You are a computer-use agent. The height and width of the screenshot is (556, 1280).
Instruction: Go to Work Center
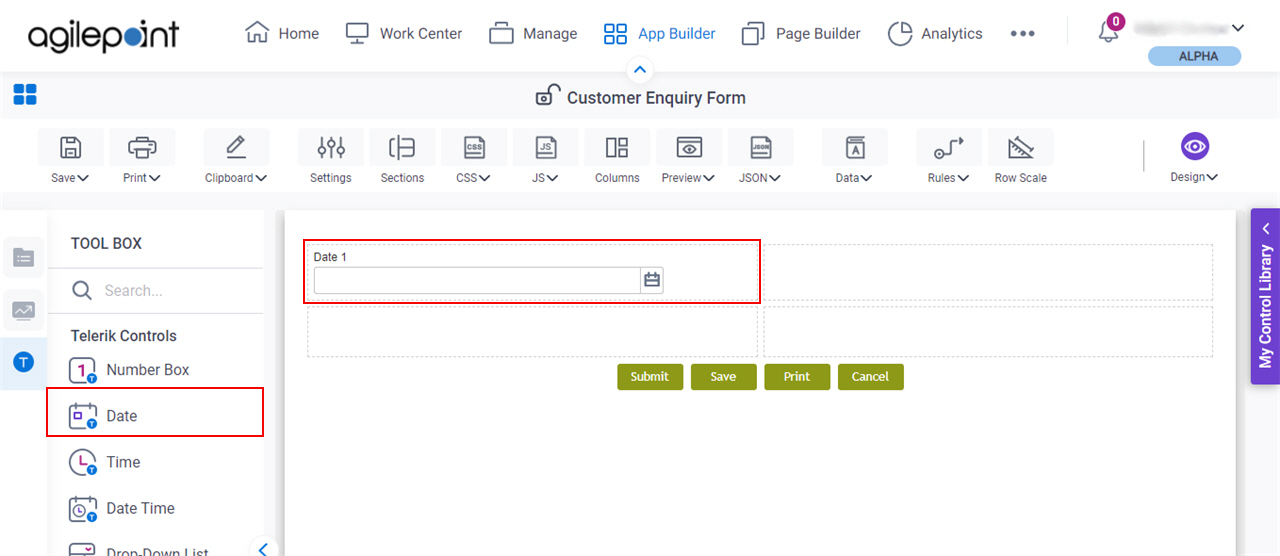(x=404, y=33)
